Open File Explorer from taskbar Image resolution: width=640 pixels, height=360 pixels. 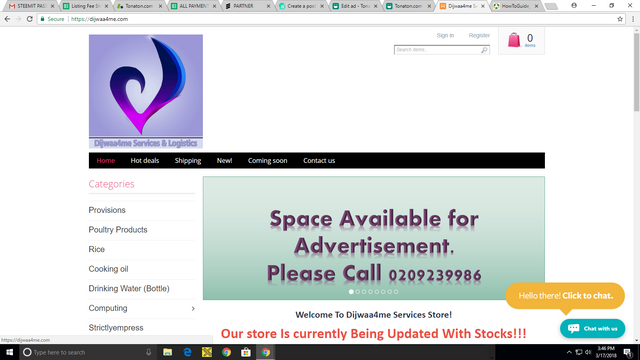(167, 352)
